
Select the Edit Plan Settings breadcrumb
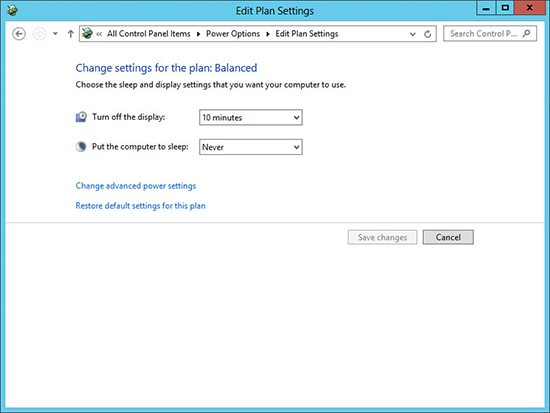click(307, 34)
